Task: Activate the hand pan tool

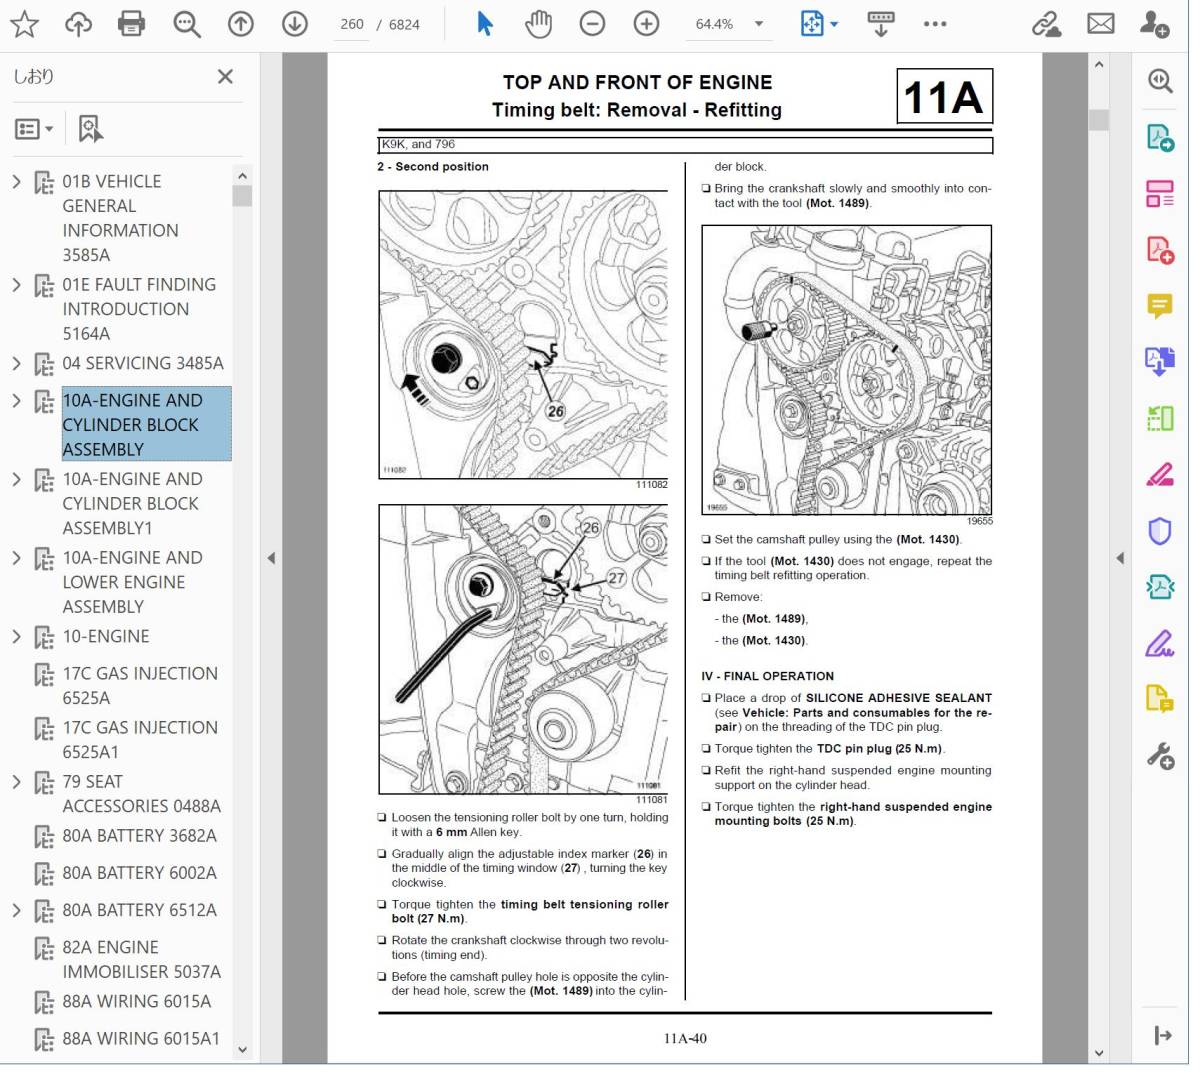Action: coord(538,24)
